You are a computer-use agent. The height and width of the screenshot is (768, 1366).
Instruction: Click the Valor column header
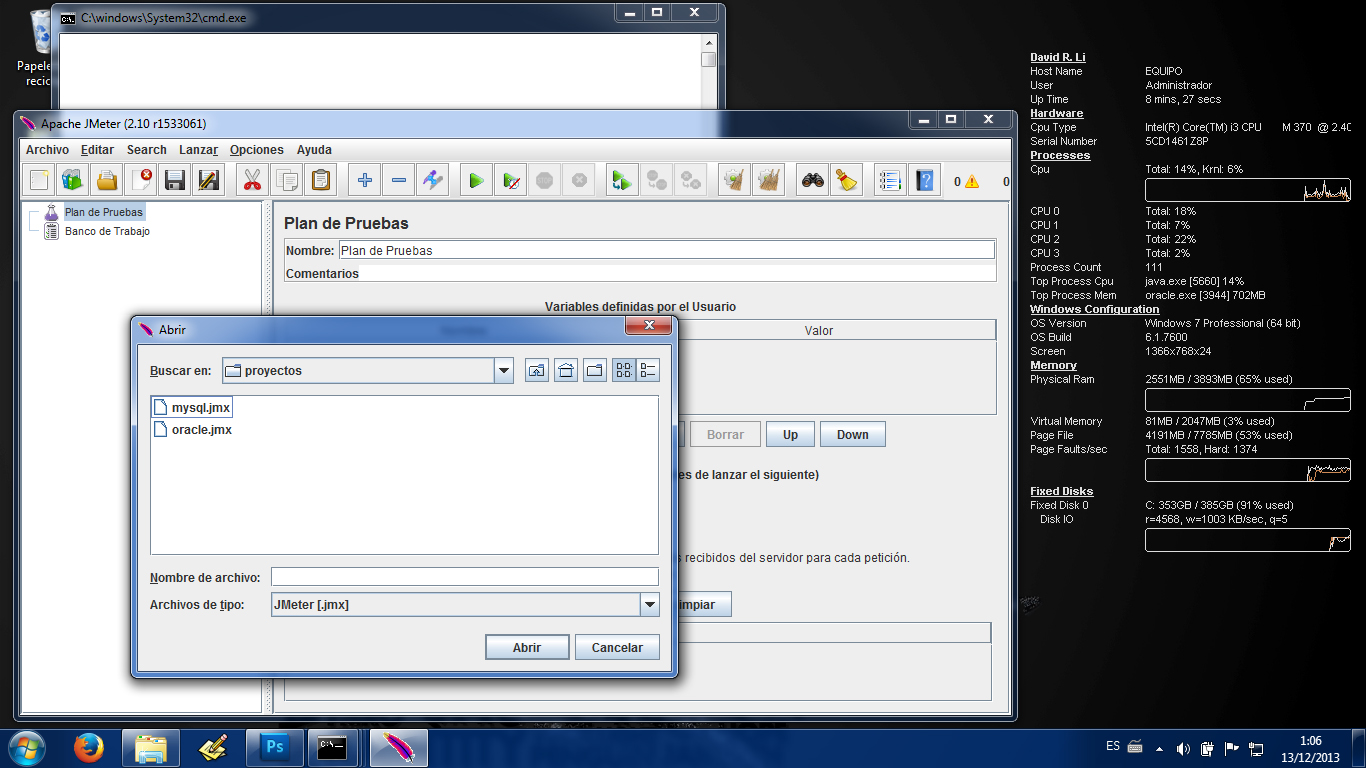pos(819,330)
